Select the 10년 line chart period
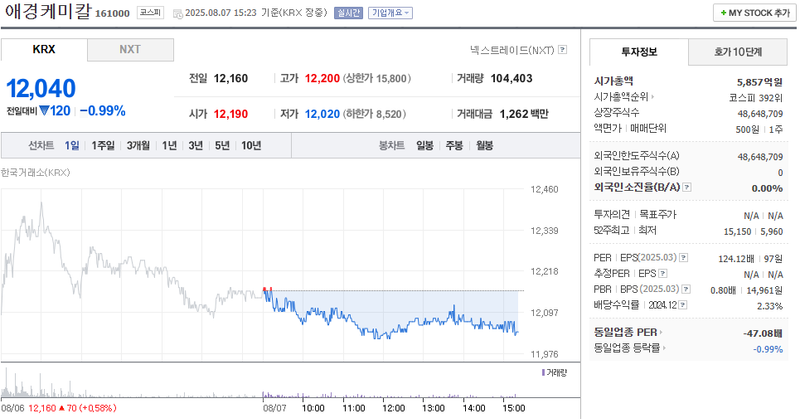The height and width of the screenshot is (419, 800). [251, 145]
